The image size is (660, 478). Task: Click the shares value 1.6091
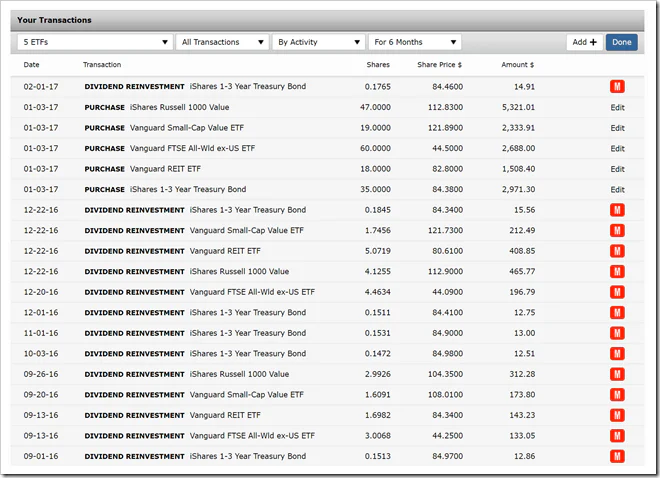pos(378,395)
